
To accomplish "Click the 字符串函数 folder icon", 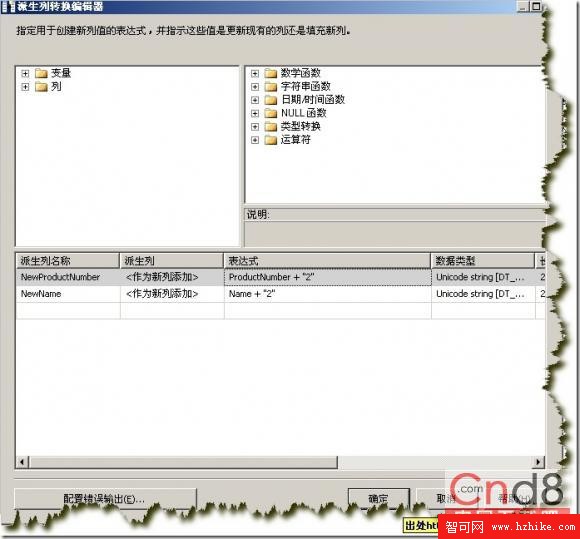I will [271, 87].
